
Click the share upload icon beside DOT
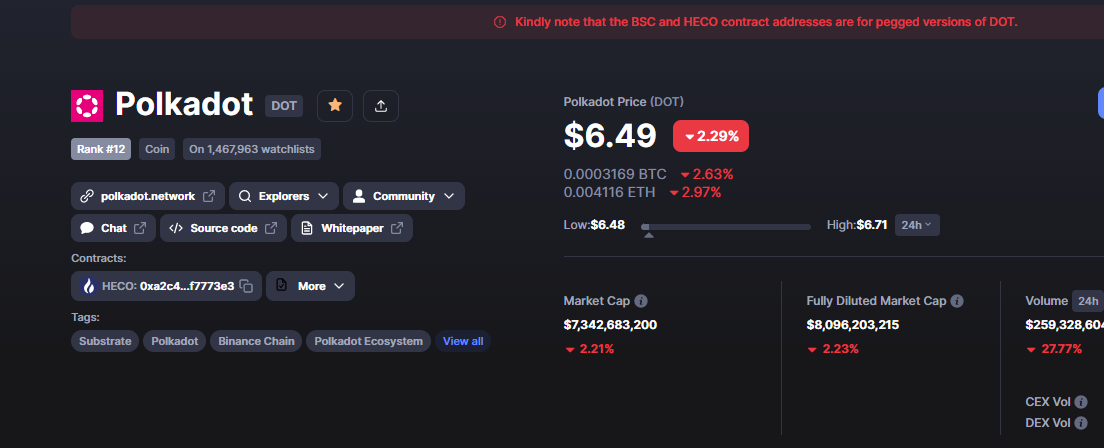point(381,106)
